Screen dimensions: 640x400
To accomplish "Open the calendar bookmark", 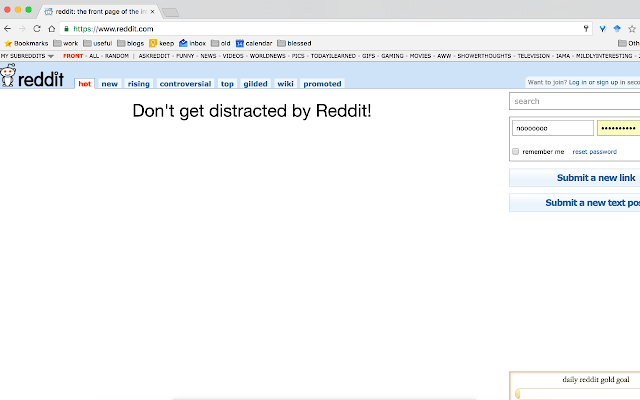I will tap(254, 43).
